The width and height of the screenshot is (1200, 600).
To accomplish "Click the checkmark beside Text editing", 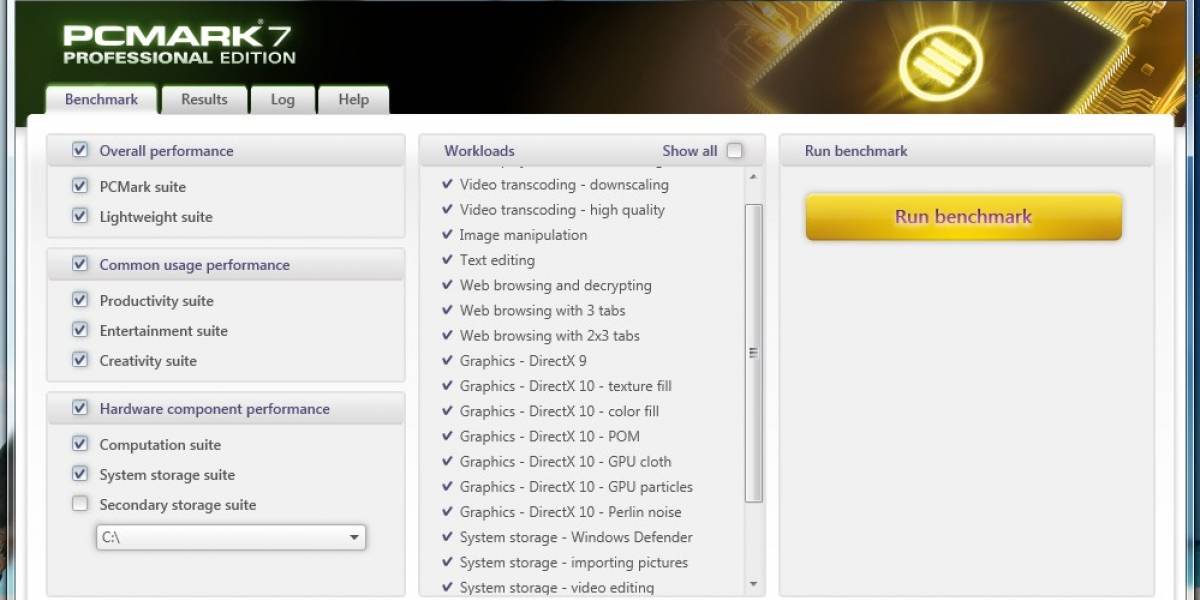I will pos(447,260).
